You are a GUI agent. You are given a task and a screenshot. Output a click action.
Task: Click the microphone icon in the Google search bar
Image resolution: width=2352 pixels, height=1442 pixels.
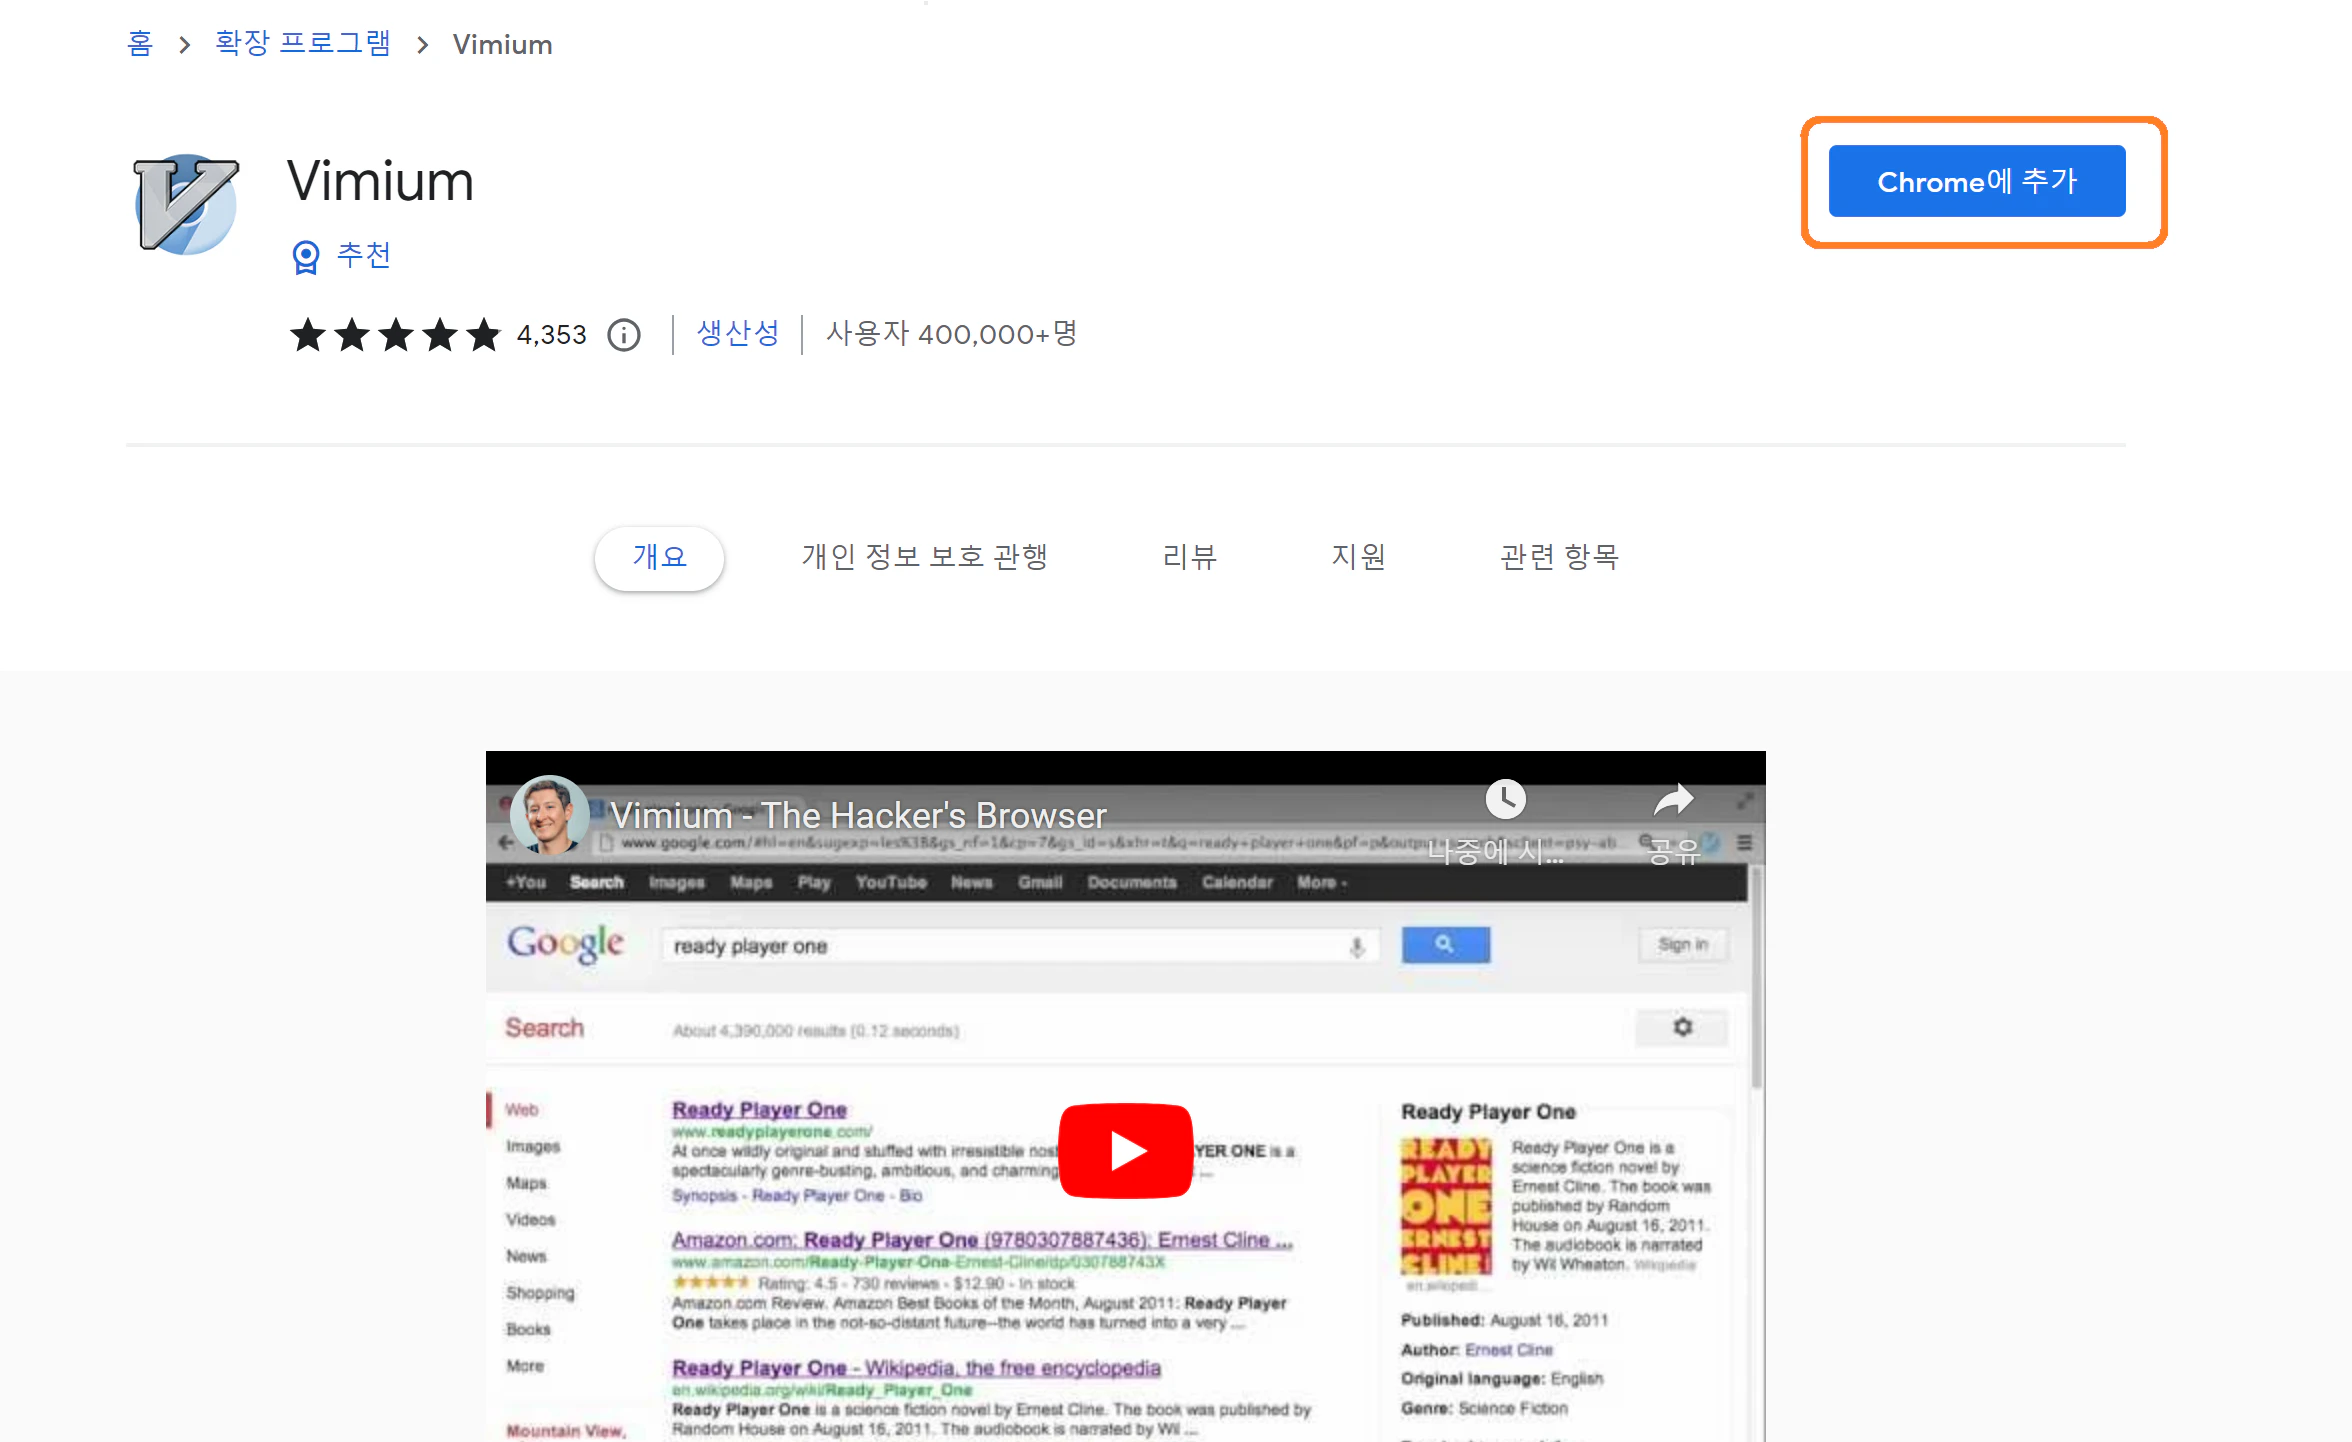tap(1357, 945)
